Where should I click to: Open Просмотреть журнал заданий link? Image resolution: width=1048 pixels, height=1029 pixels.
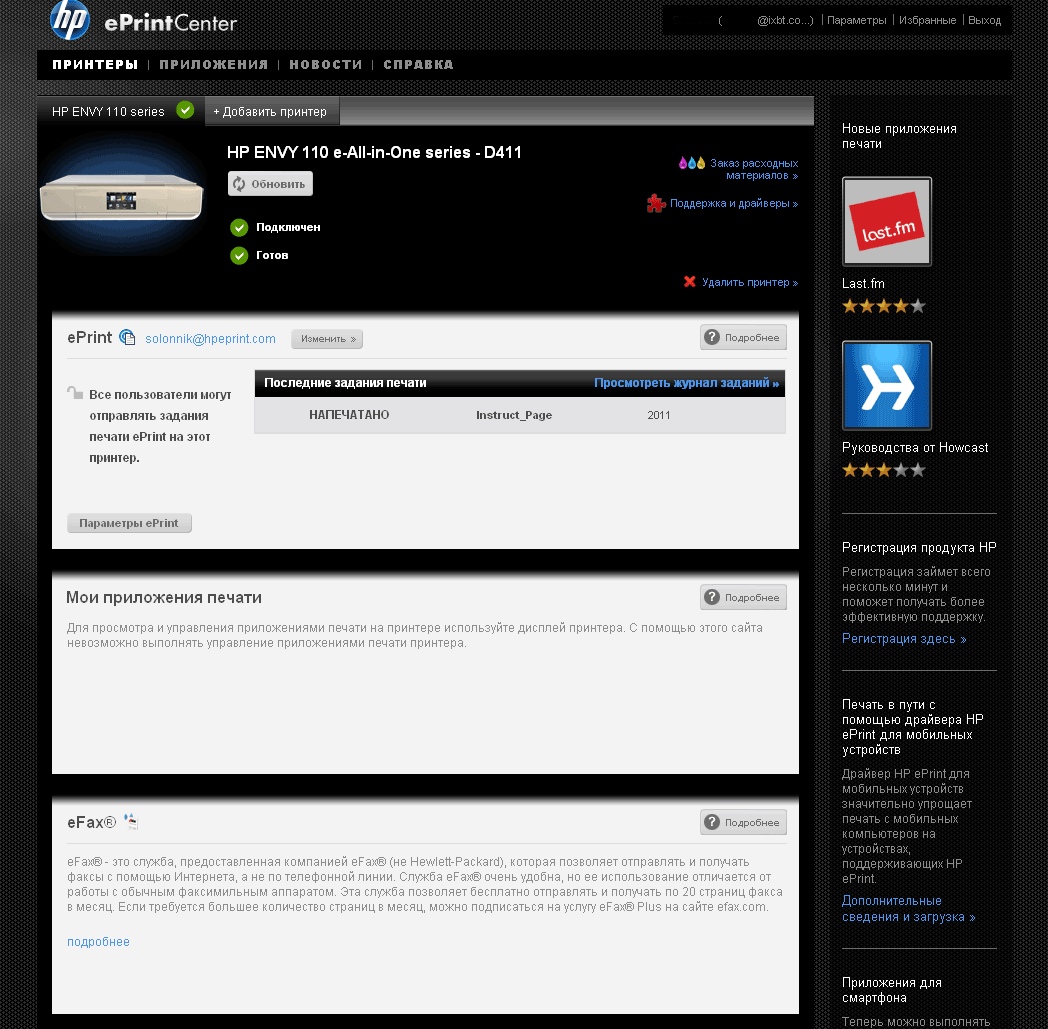[x=686, y=383]
